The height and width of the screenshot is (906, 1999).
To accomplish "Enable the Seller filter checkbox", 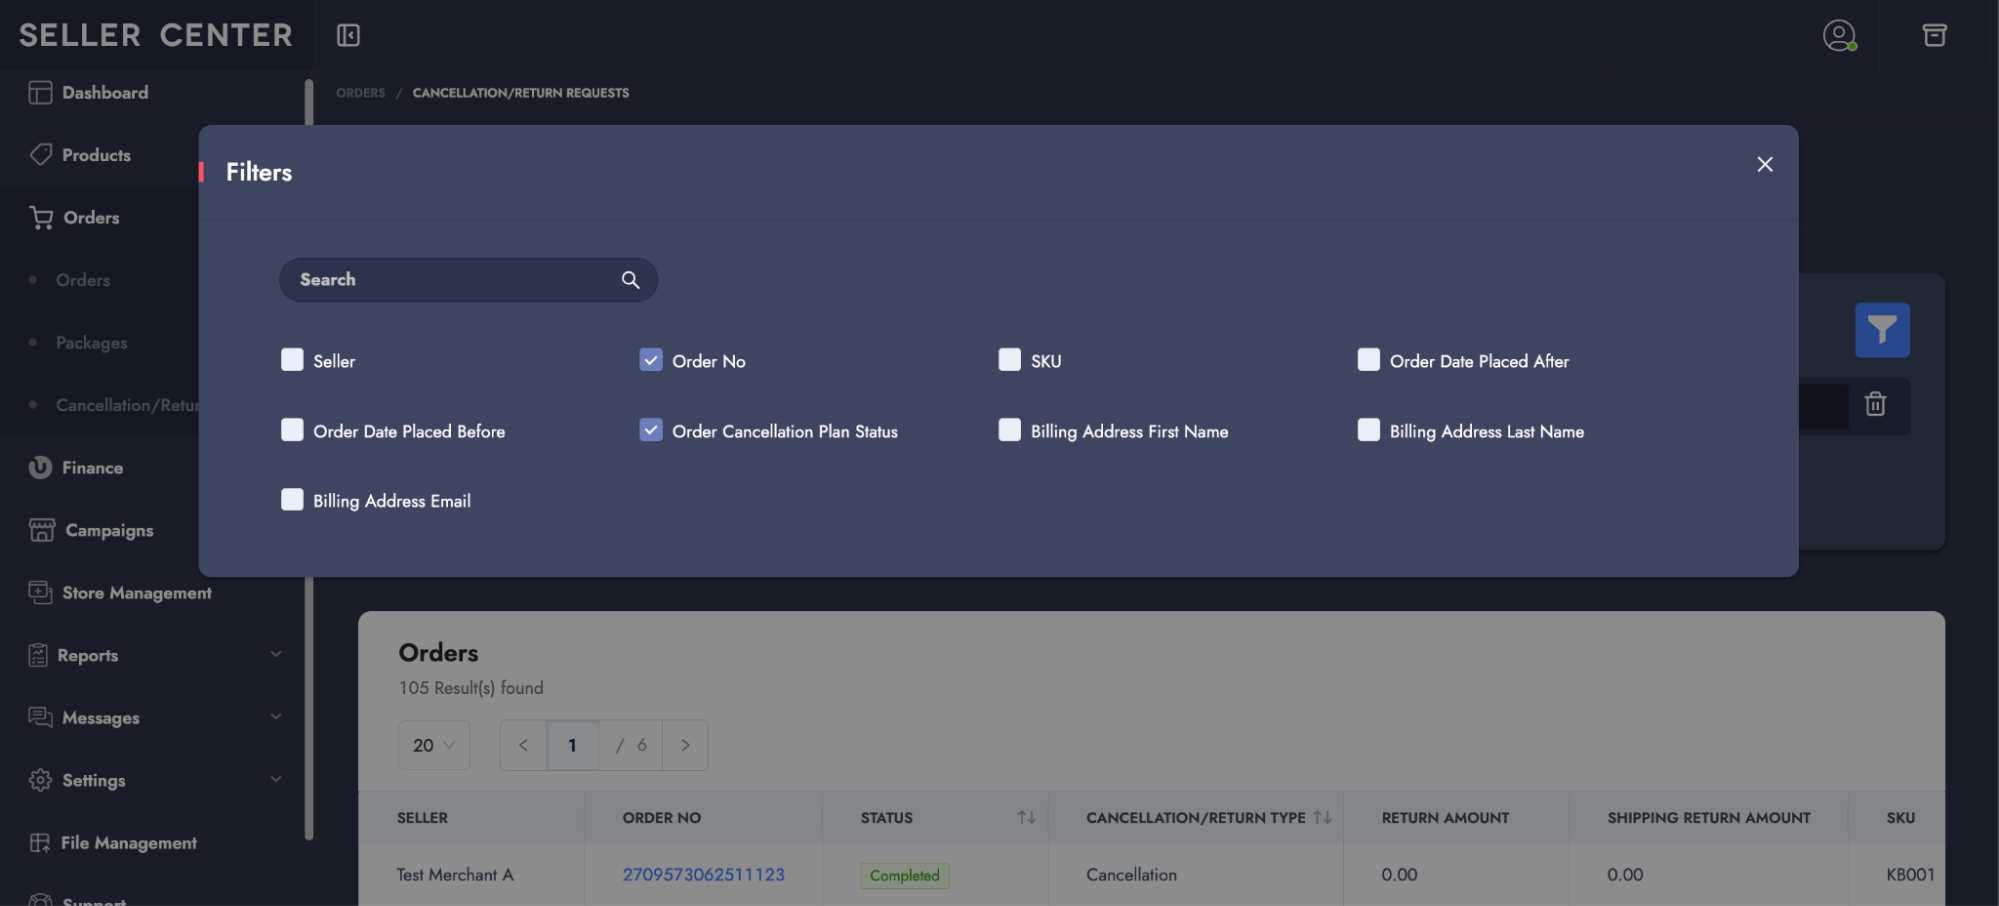I will coord(292,360).
